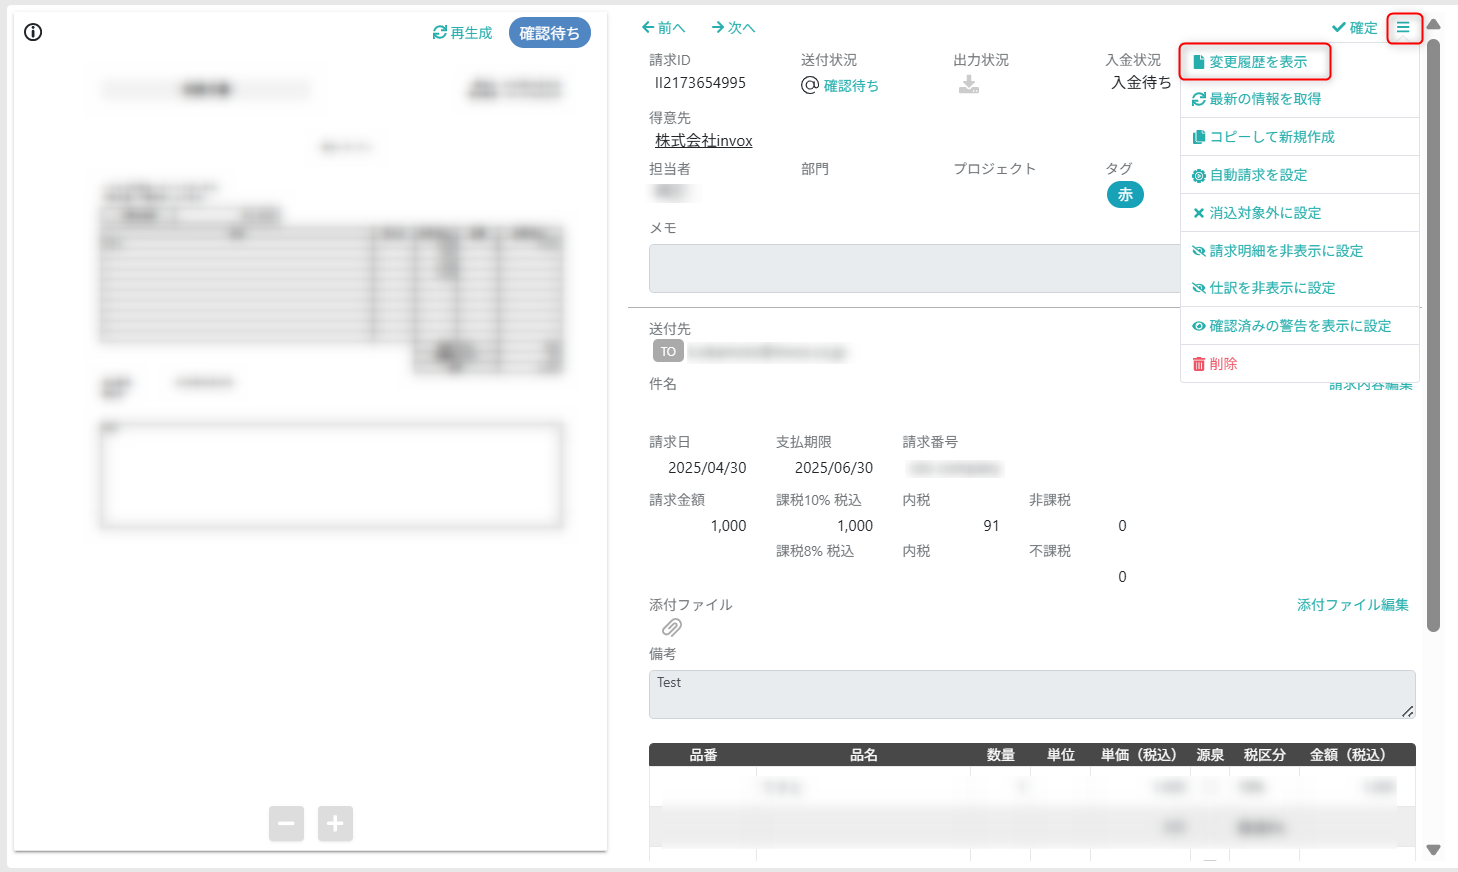The height and width of the screenshot is (872, 1458).
Task: Go to previous invoice with 前へ
Action: click(664, 28)
